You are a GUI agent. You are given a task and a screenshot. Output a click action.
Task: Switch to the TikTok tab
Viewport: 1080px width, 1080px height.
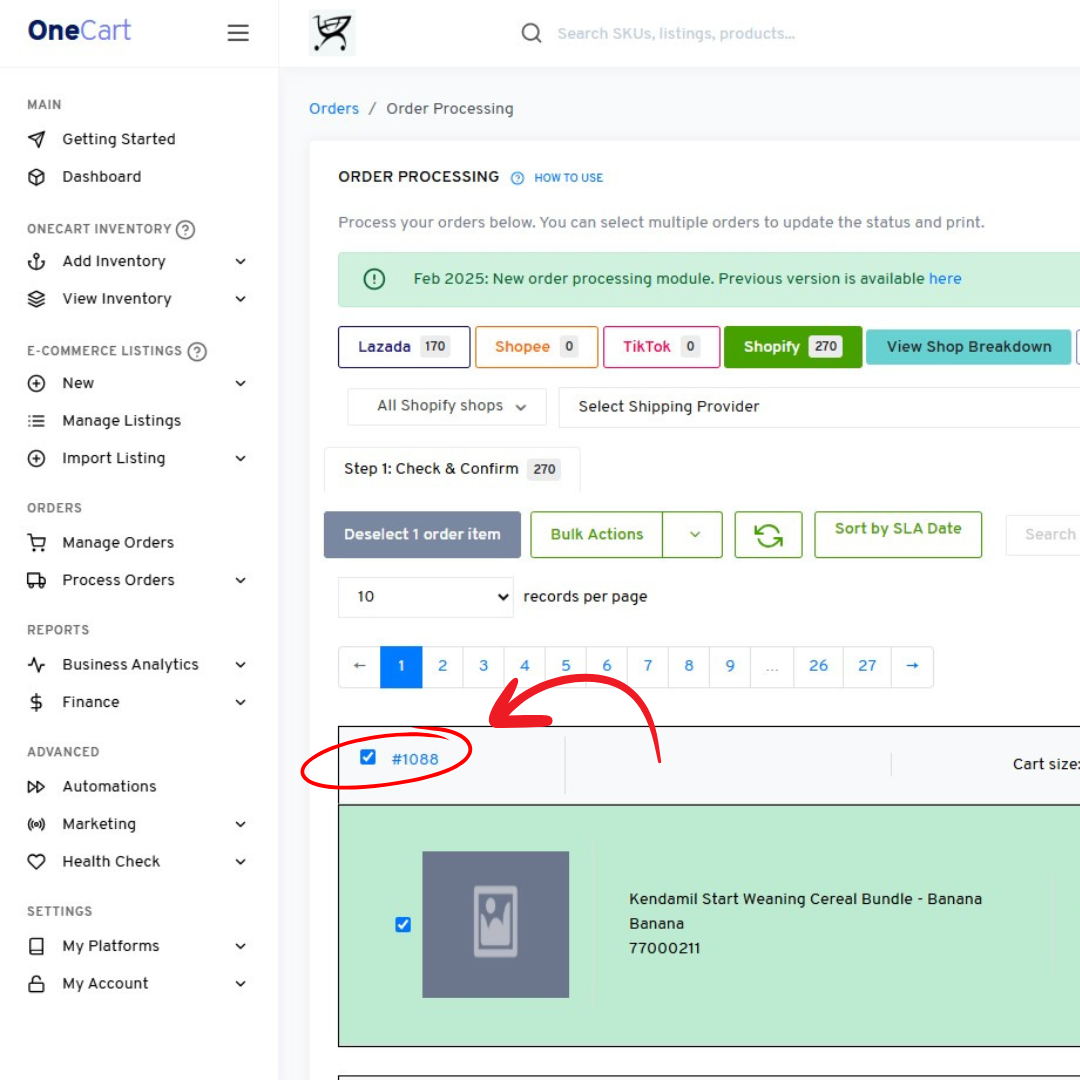coord(661,347)
